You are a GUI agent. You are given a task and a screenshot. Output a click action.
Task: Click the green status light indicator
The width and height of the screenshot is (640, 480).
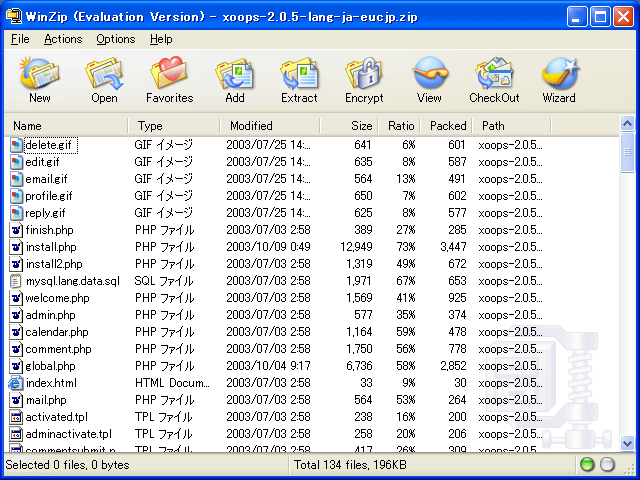587,464
